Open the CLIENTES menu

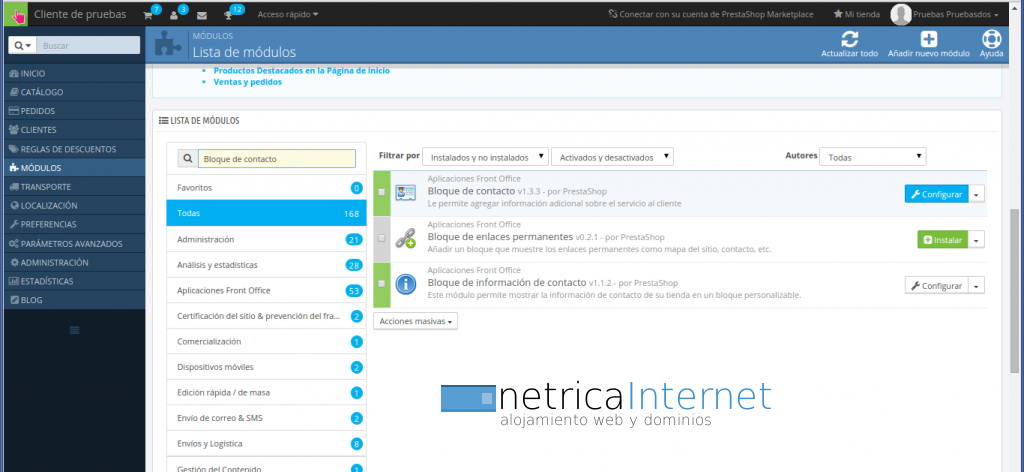pos(74,130)
